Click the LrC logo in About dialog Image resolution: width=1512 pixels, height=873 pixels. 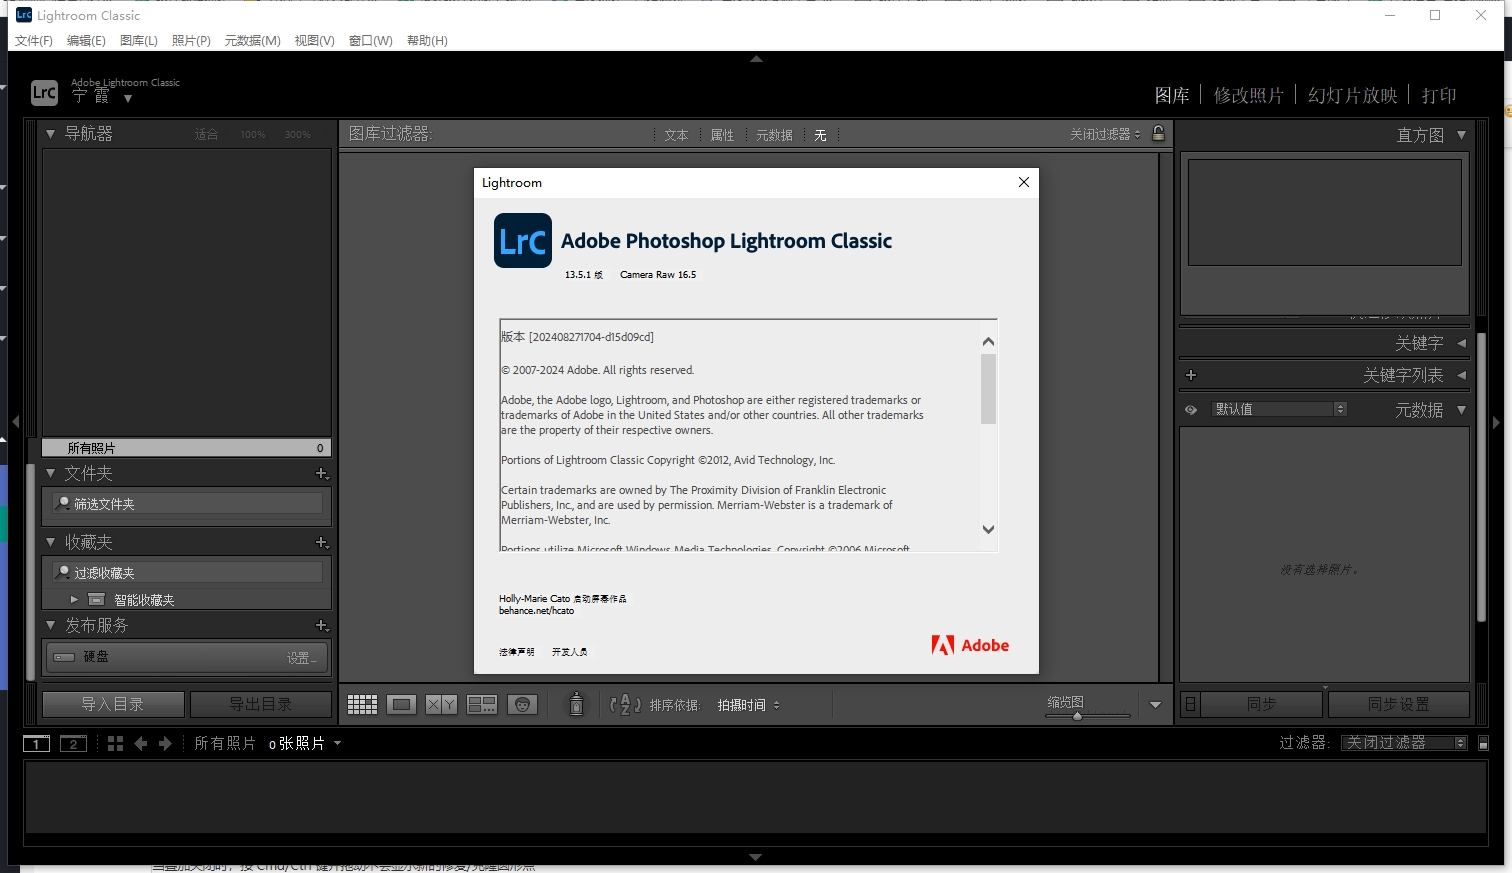523,240
